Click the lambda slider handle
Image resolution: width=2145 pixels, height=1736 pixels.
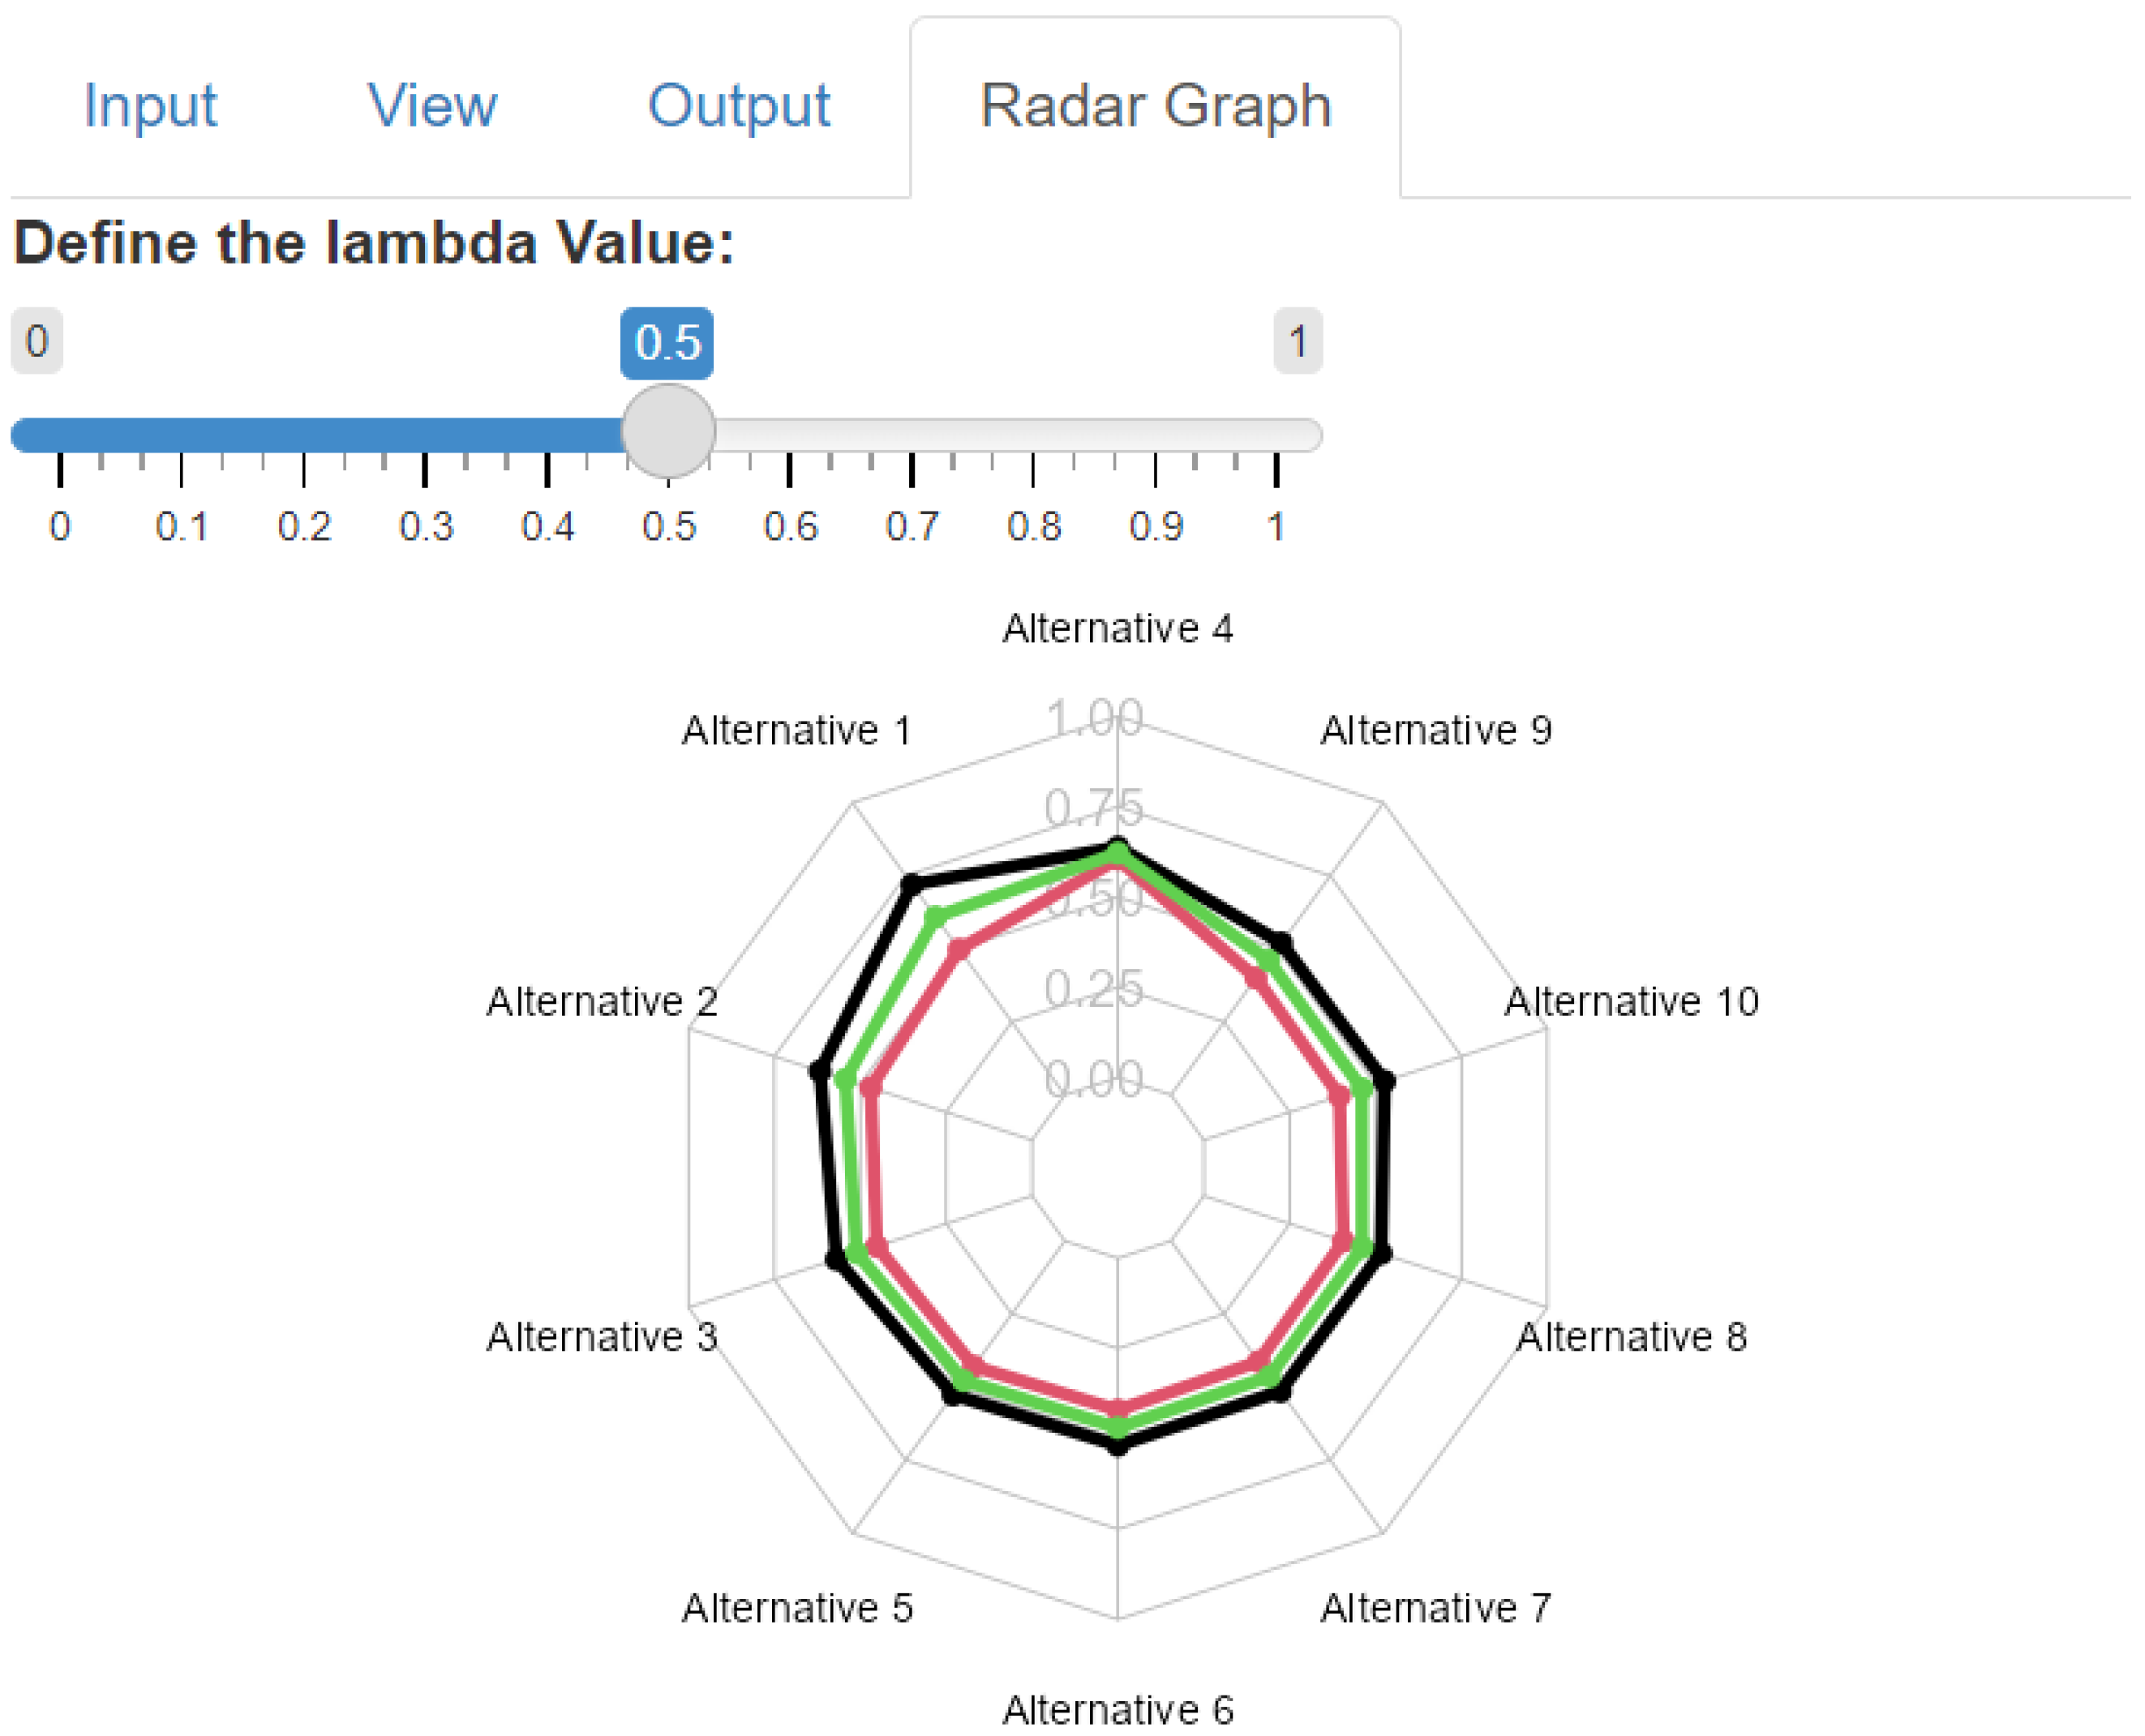pyautogui.click(x=668, y=431)
